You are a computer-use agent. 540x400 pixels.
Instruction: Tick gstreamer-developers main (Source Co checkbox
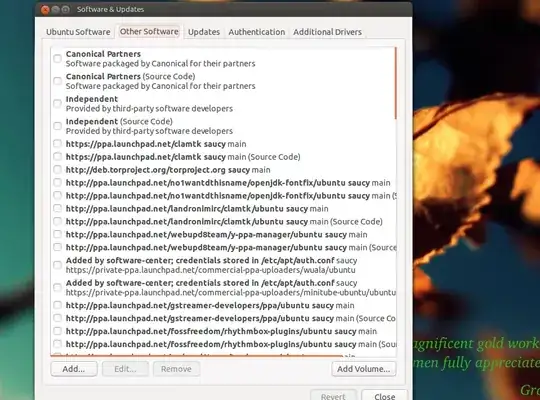58,318
